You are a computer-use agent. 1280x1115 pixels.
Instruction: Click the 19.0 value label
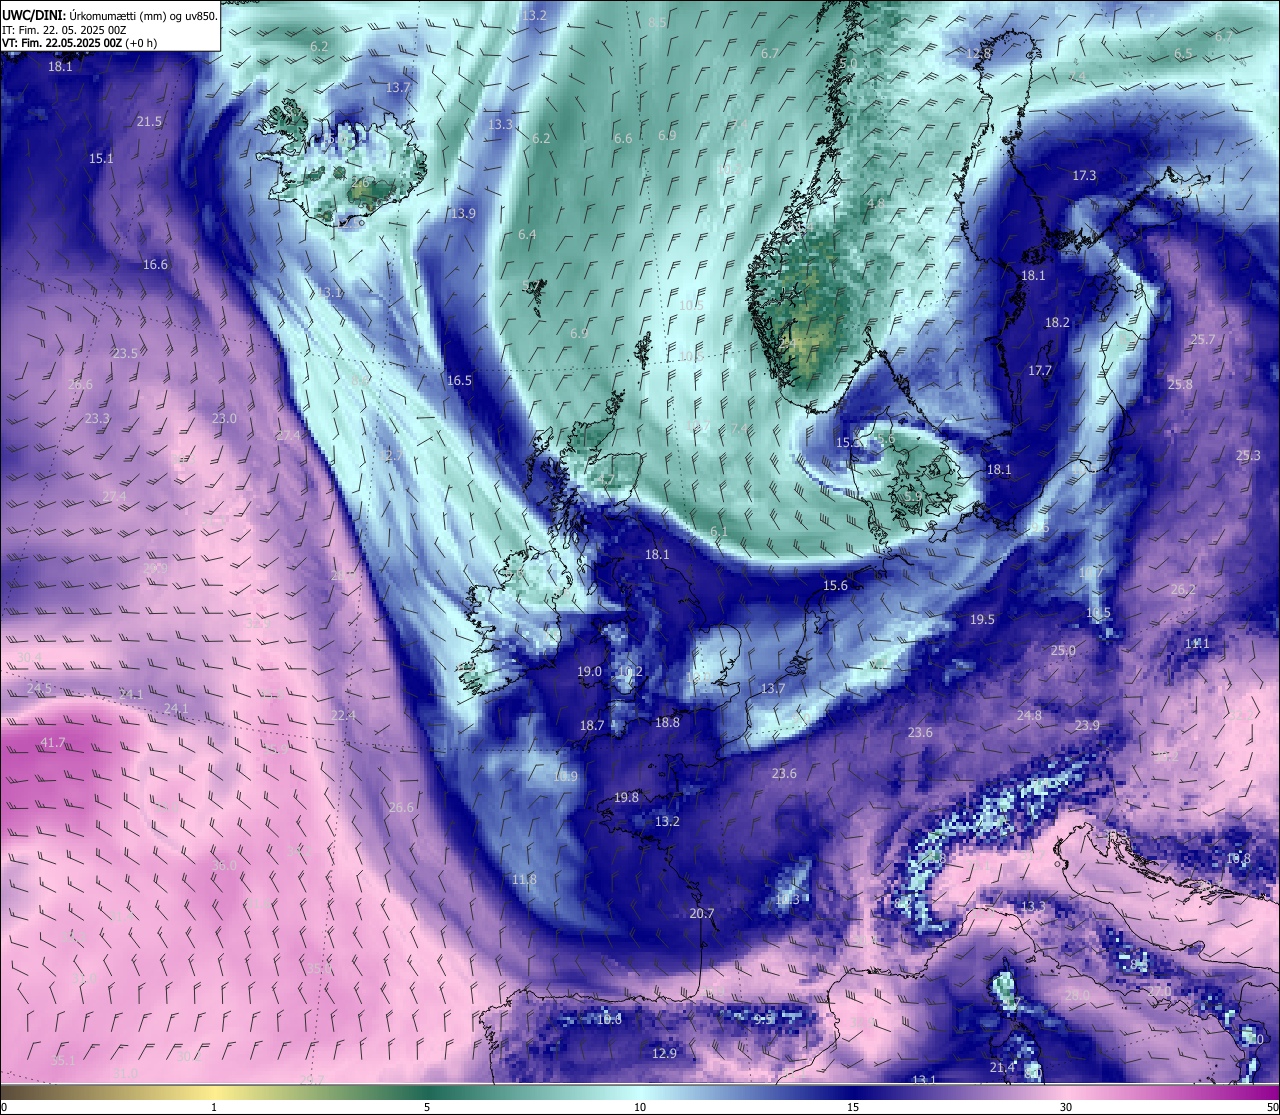[589, 671]
